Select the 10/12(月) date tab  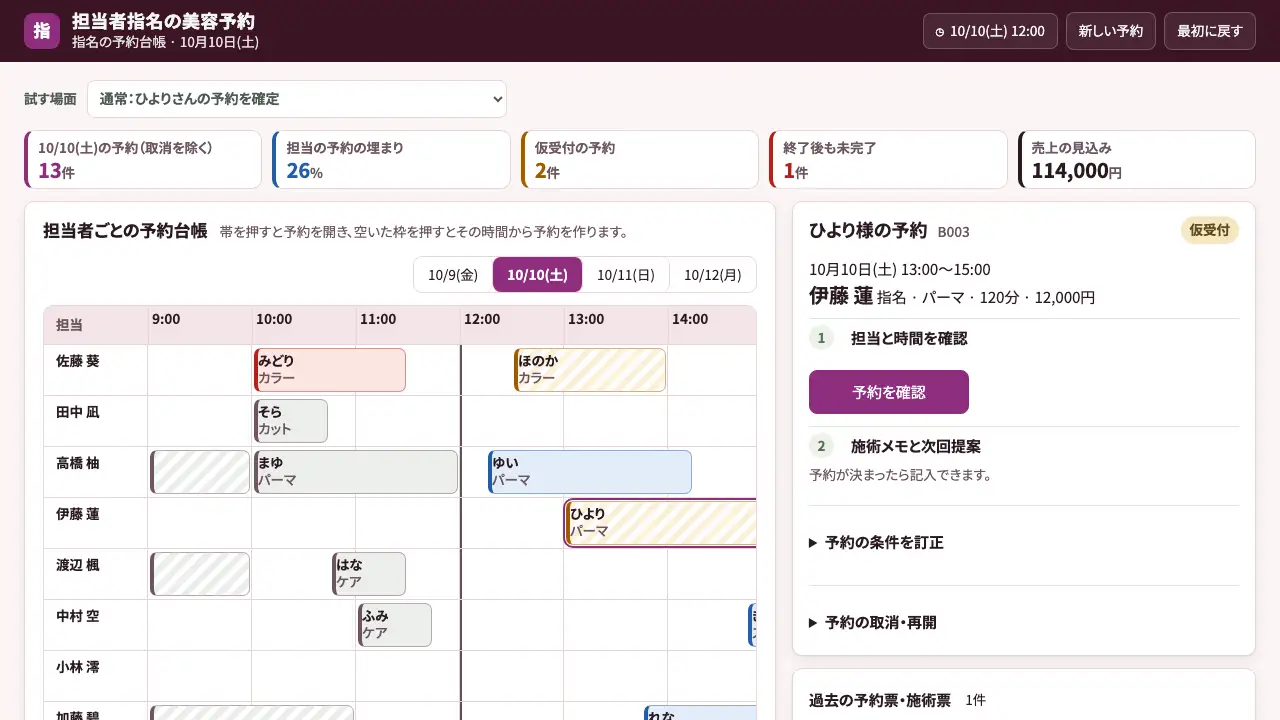pyautogui.click(x=713, y=275)
